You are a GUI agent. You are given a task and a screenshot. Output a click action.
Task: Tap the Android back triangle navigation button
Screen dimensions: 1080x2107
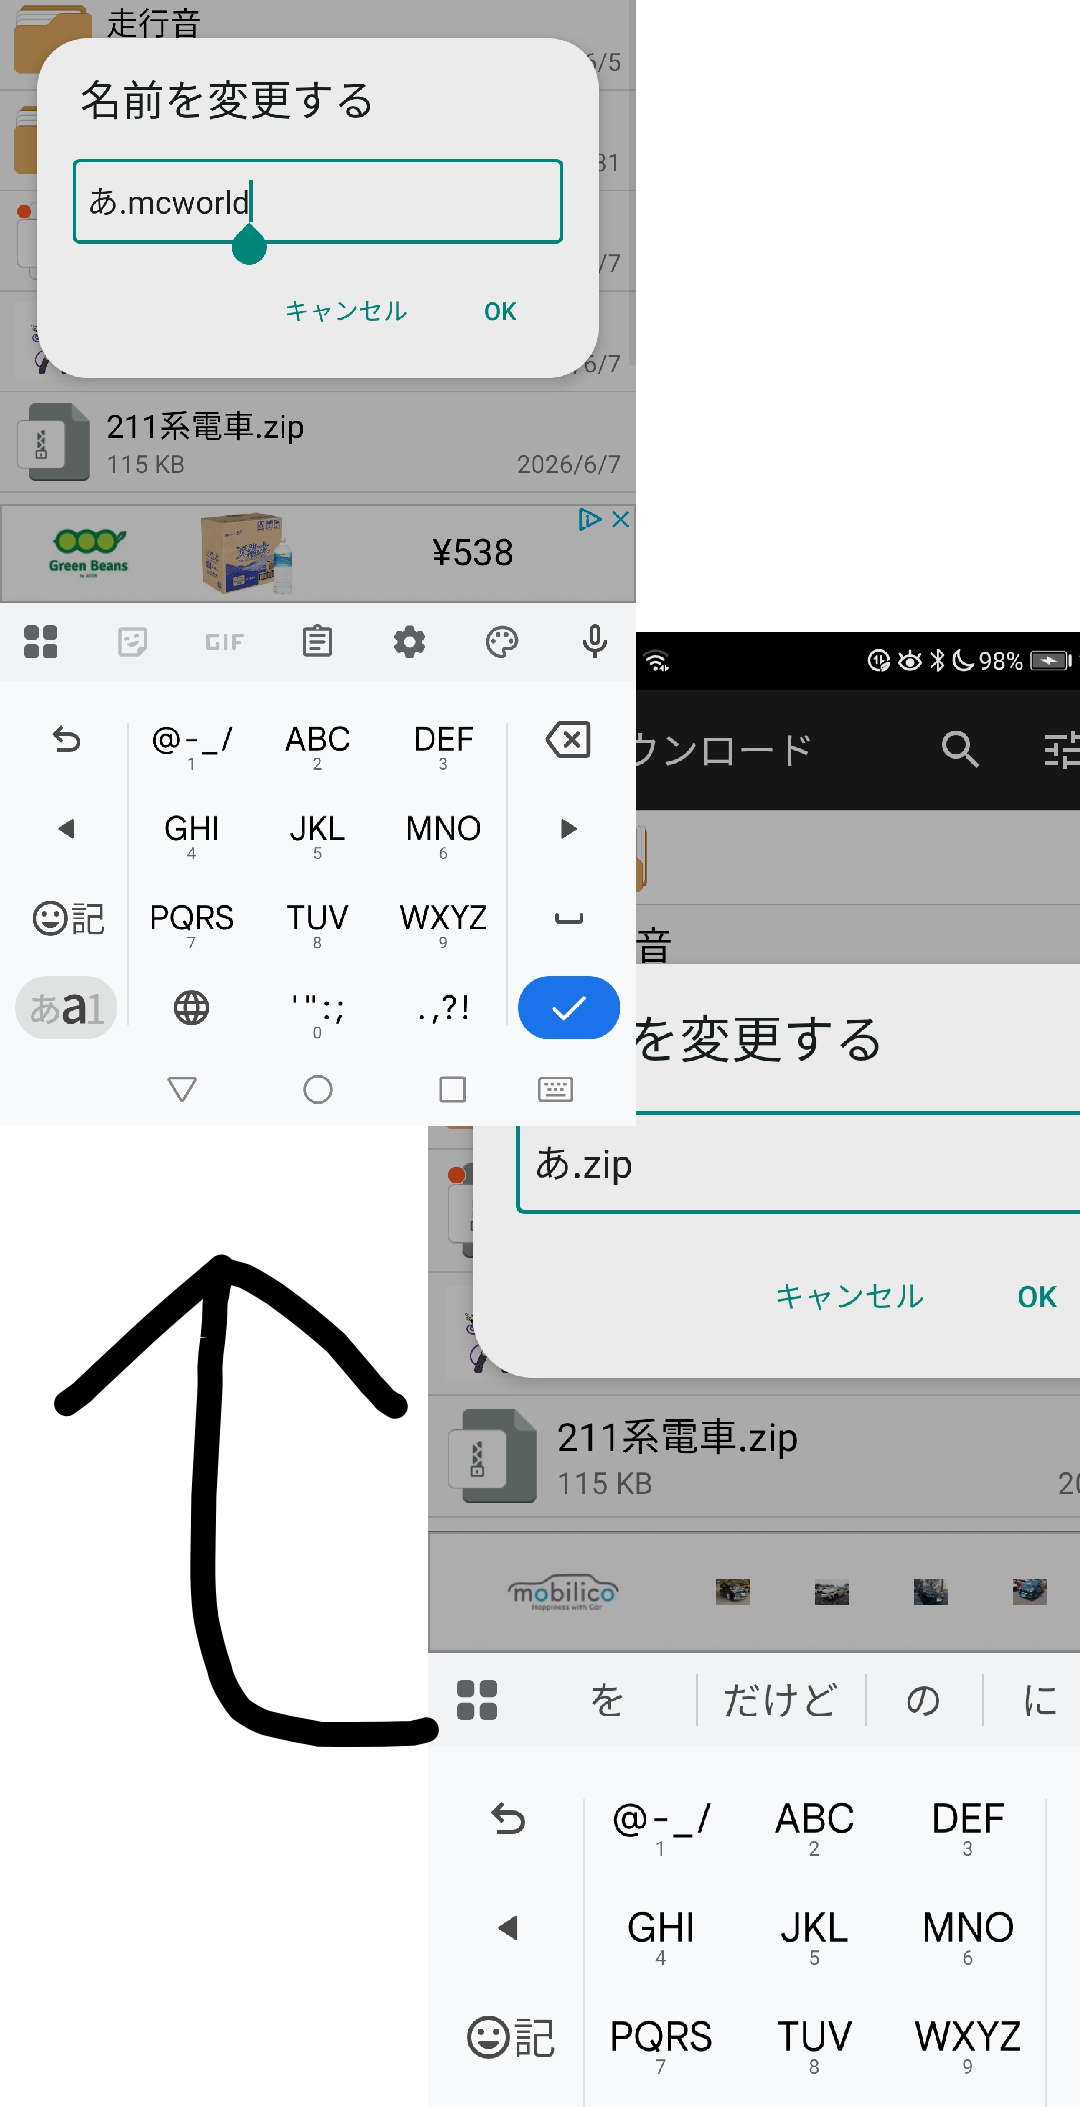[182, 1089]
